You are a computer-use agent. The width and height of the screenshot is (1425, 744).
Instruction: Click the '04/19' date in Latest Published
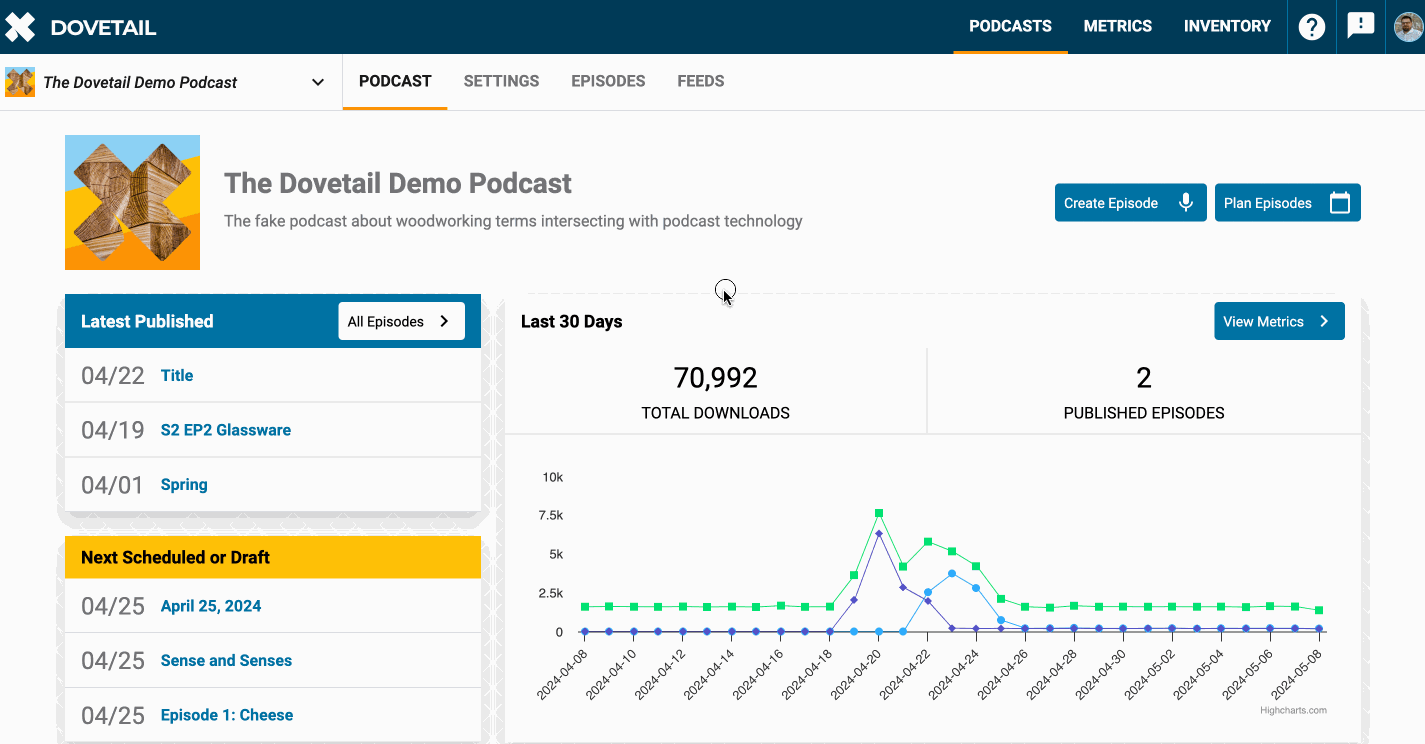(113, 430)
